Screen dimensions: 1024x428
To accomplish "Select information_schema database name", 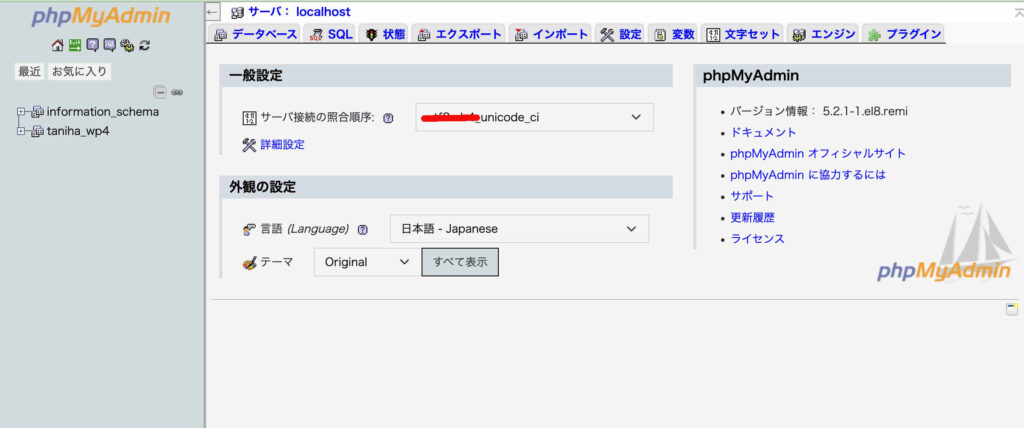I will pyautogui.click(x=103, y=112).
